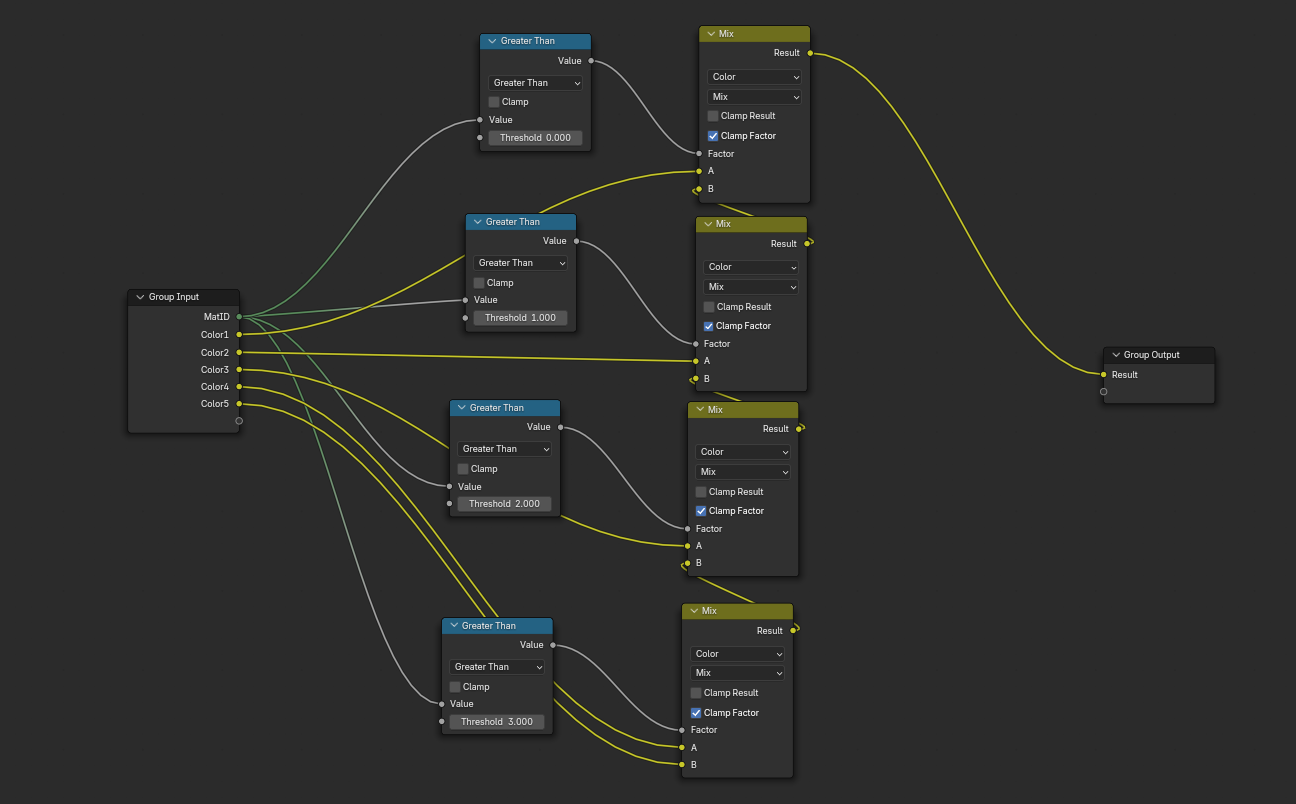This screenshot has width=1296, height=804.
Task: Click the Result input socket on Group Output
Action: point(1104,375)
